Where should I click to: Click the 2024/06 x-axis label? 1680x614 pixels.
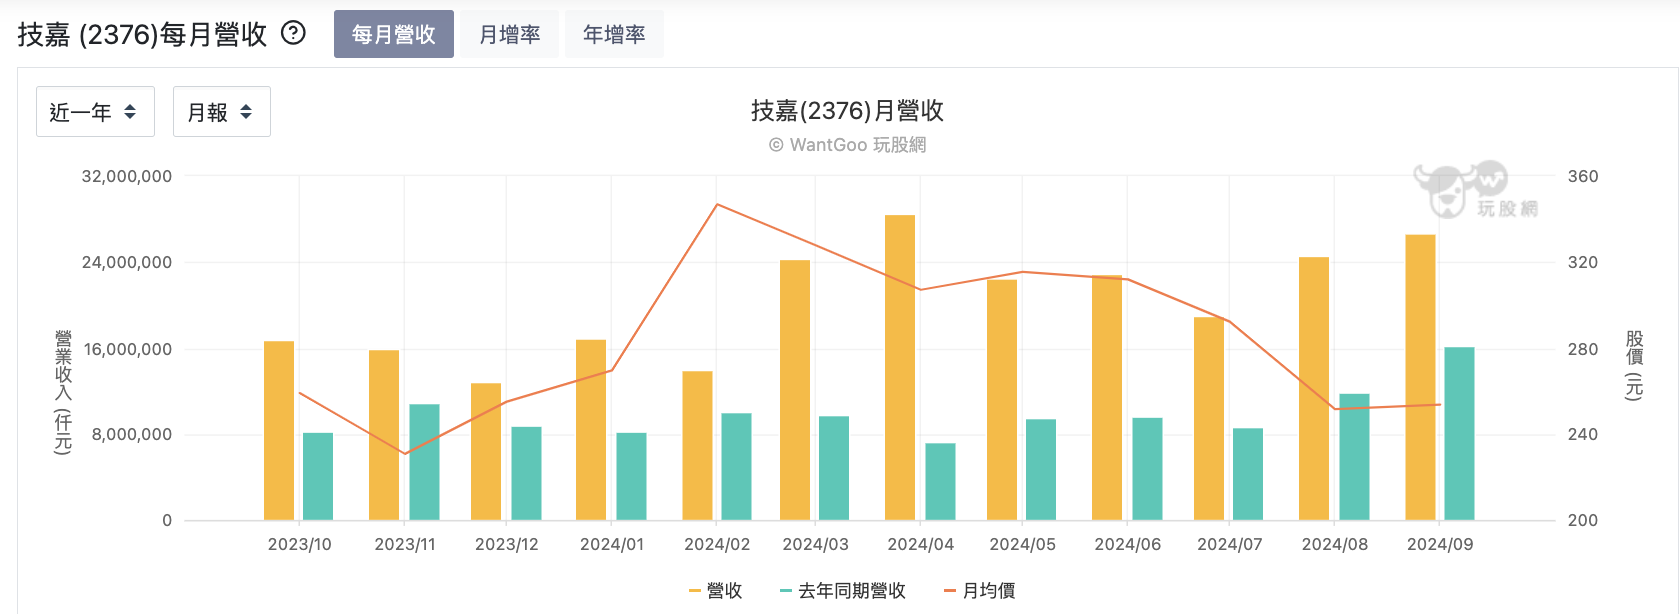[x=1128, y=544]
